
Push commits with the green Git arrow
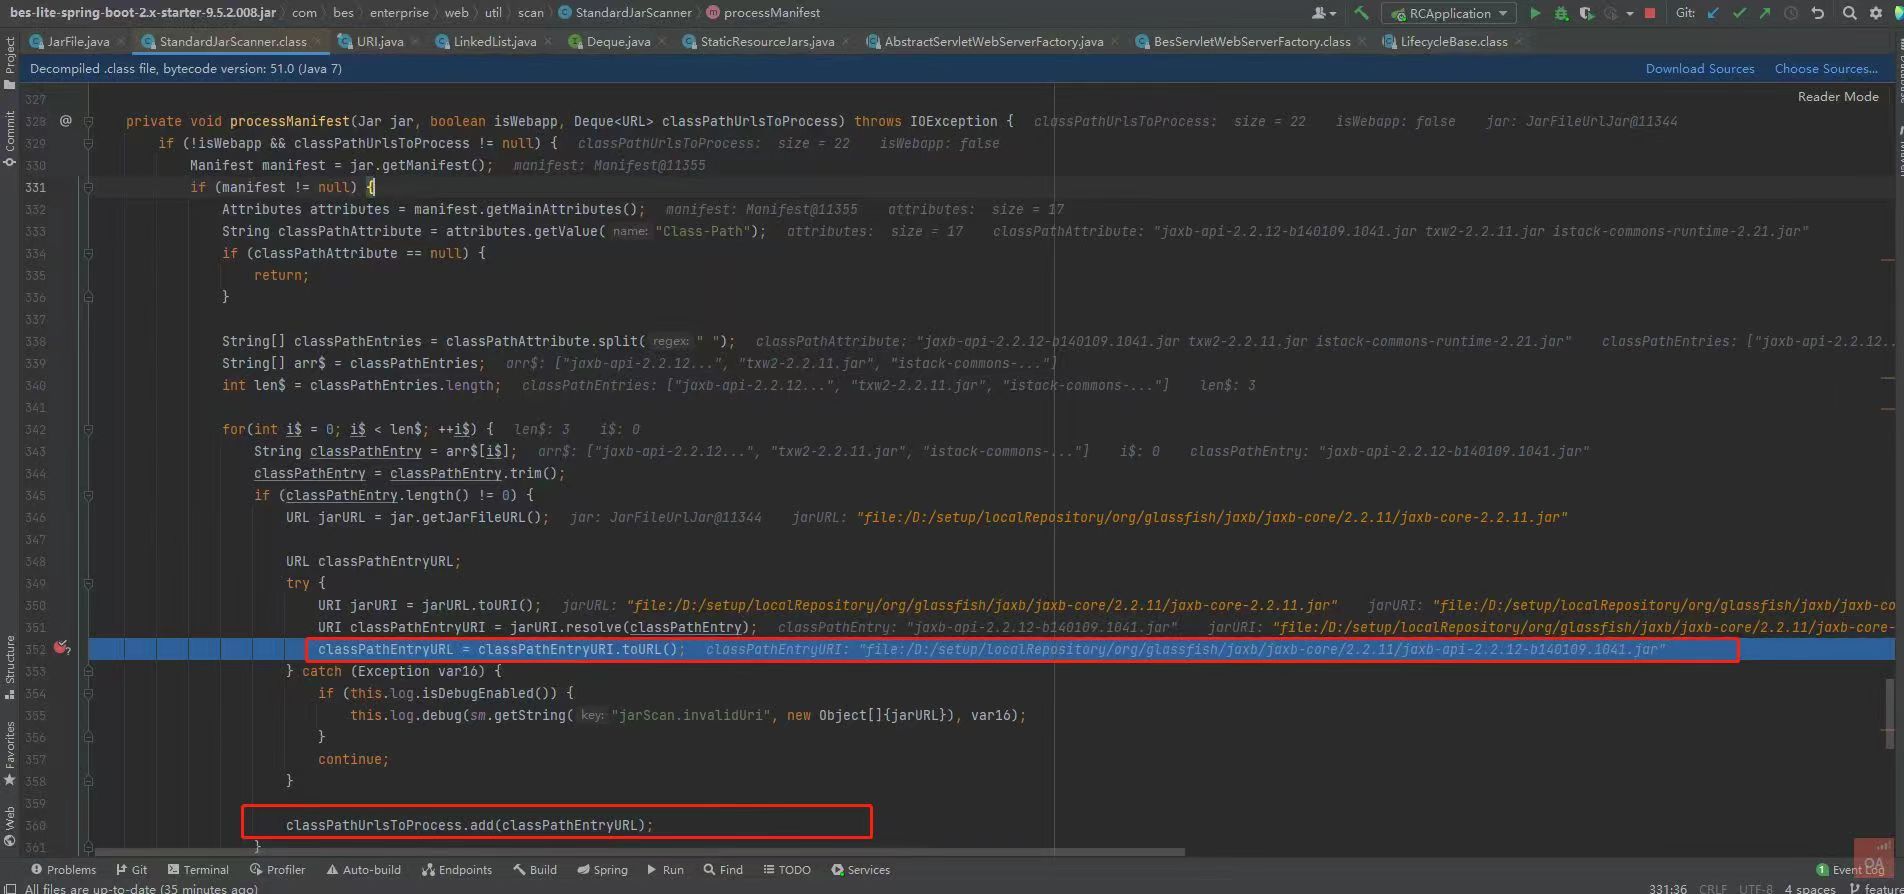[1765, 13]
